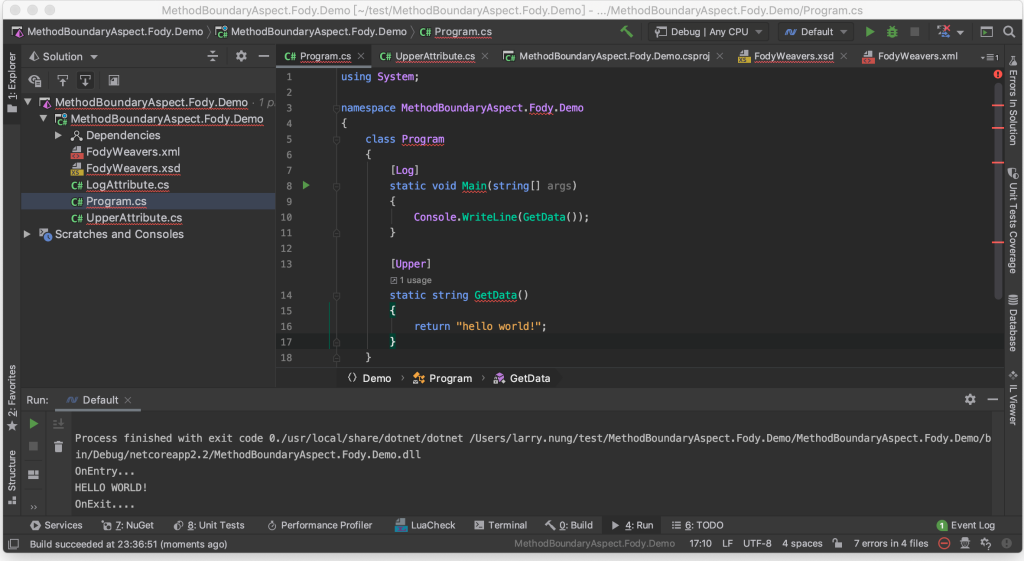Click the run gutter icon at Main
Screen dimensions: 1024x561
(306, 185)
